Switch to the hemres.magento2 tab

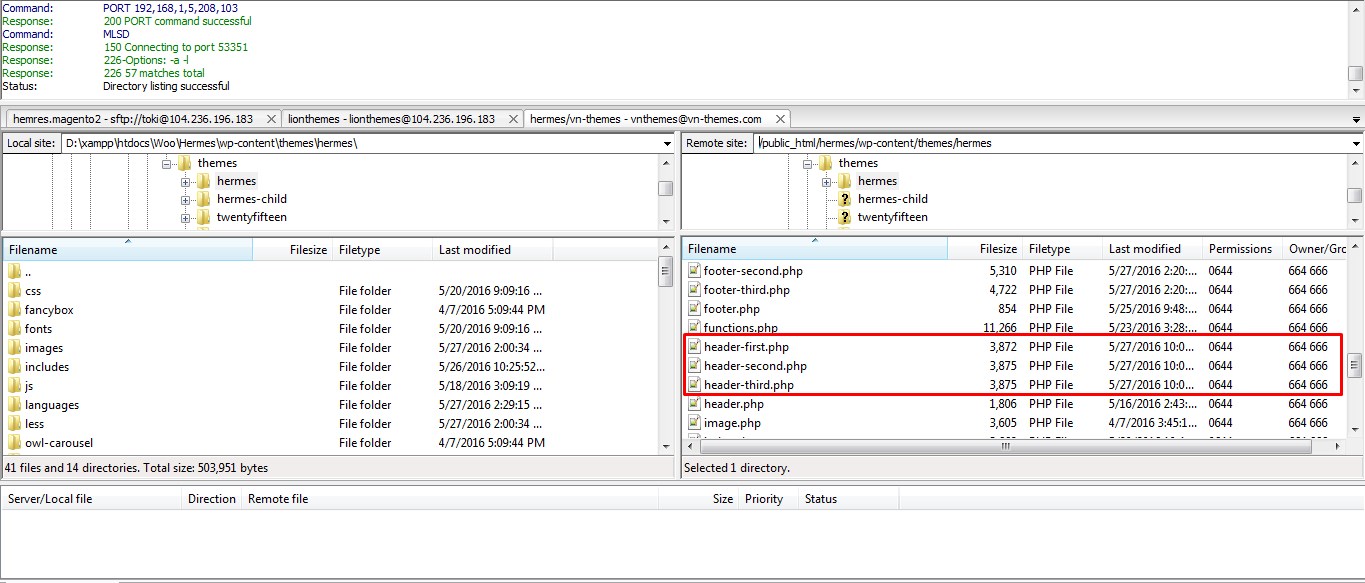click(x=141, y=119)
